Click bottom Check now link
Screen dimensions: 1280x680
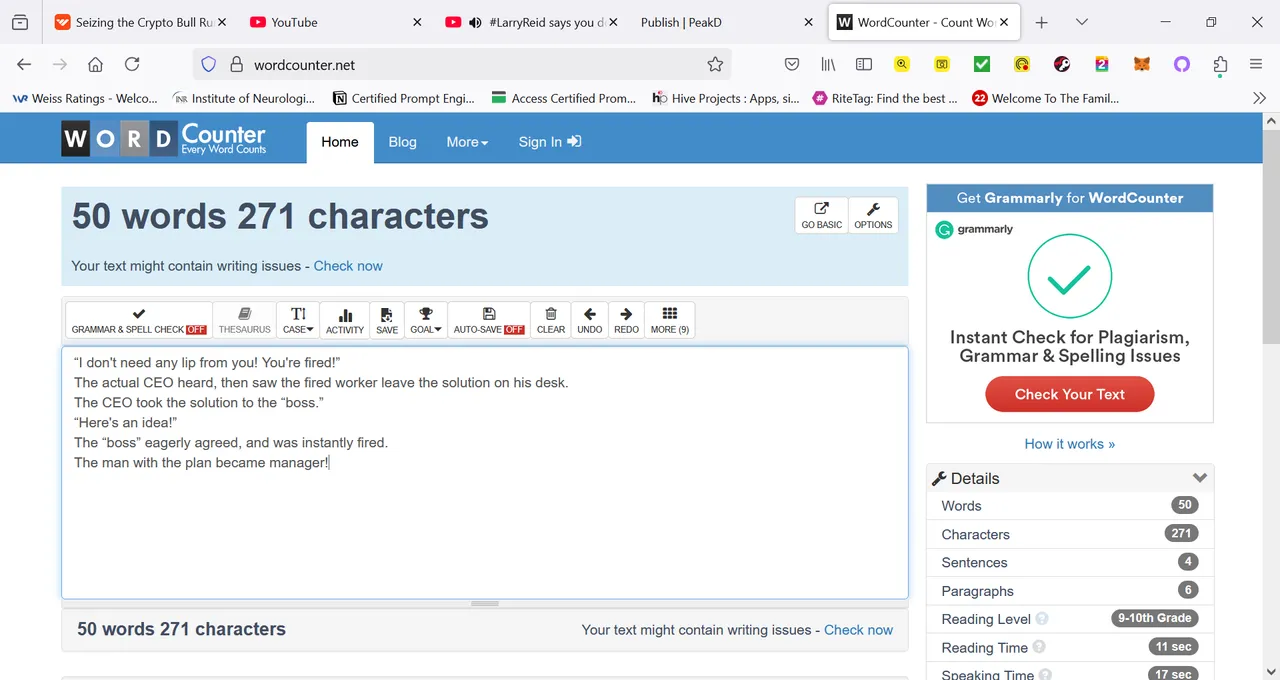[x=858, y=630]
